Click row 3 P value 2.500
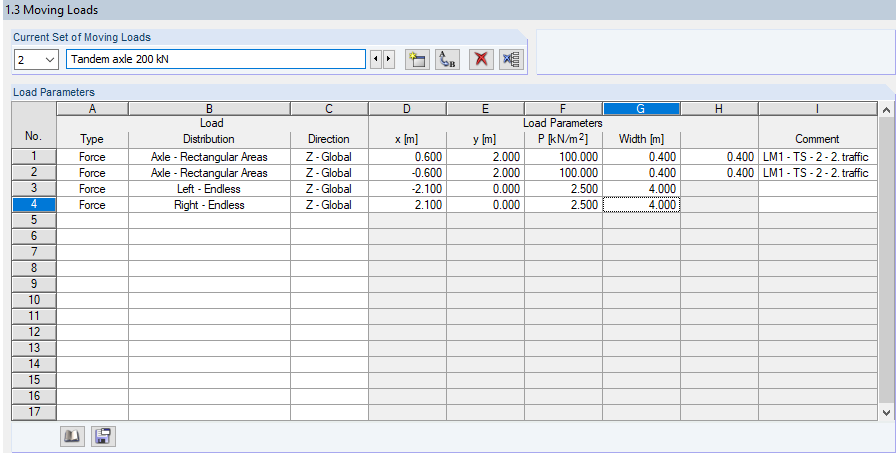Image resolution: width=896 pixels, height=453 pixels. (563, 189)
